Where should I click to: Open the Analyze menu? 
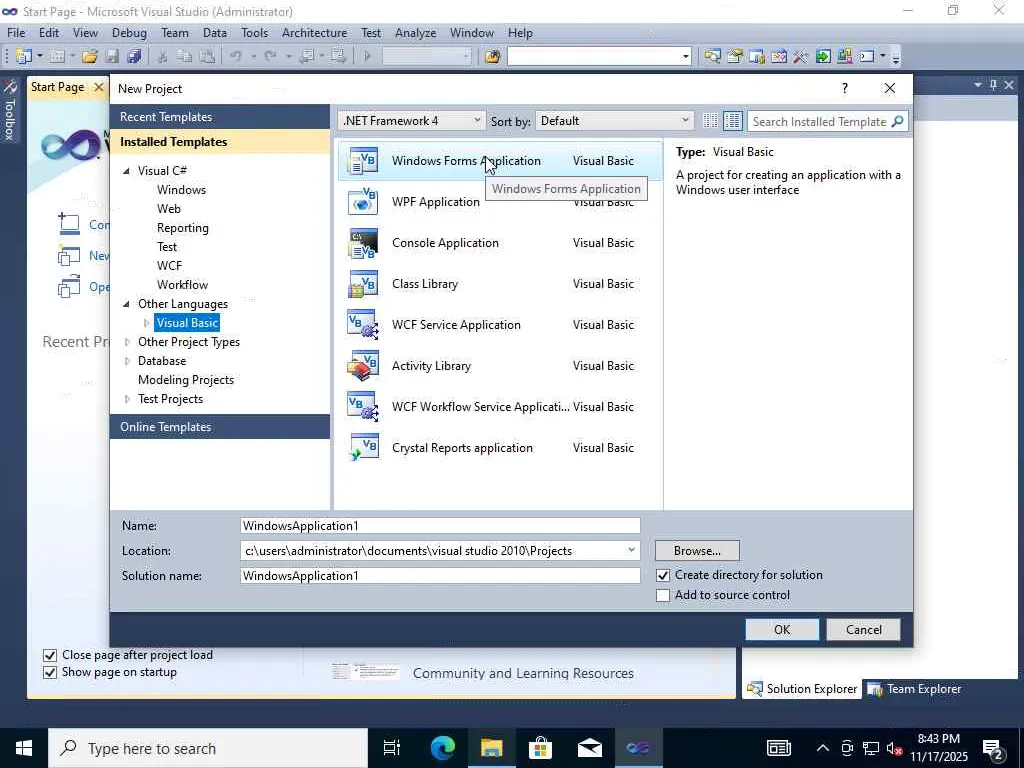tap(415, 33)
